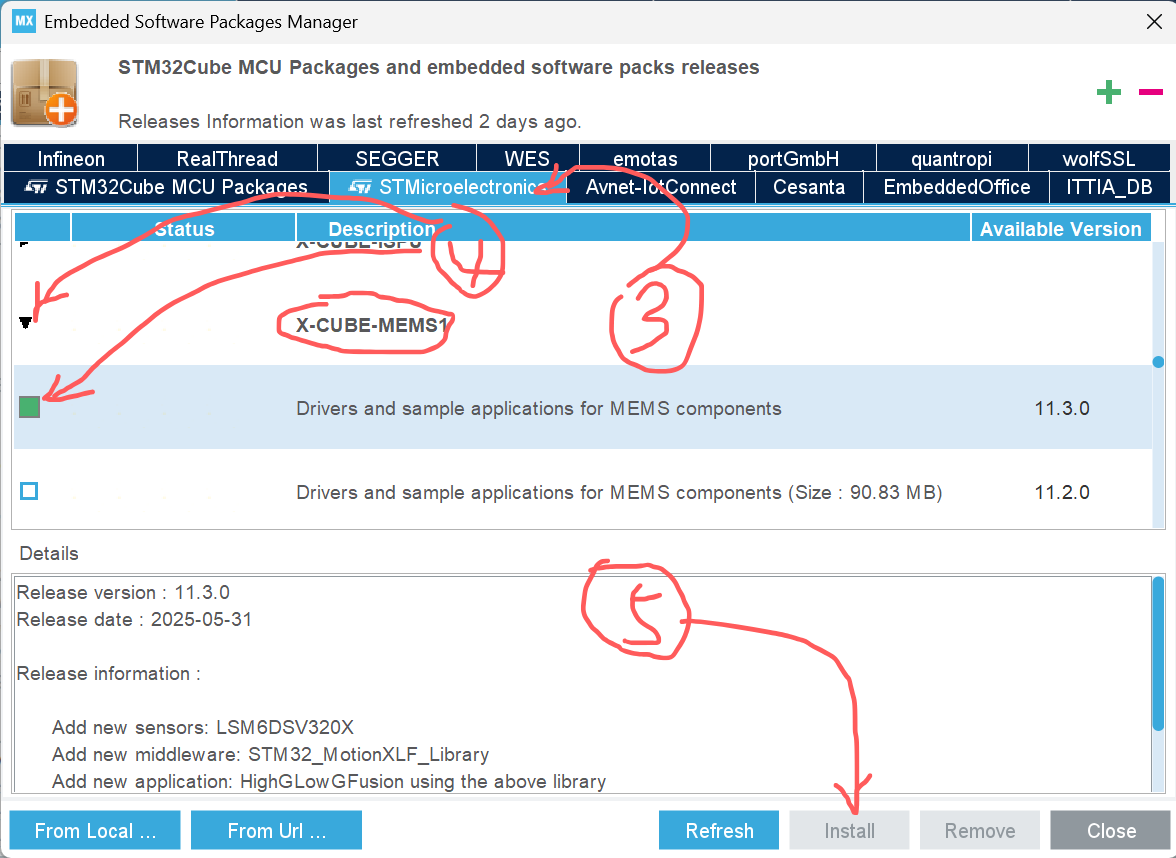Open the Infineon tab
The image size is (1176, 858).
[x=70, y=158]
